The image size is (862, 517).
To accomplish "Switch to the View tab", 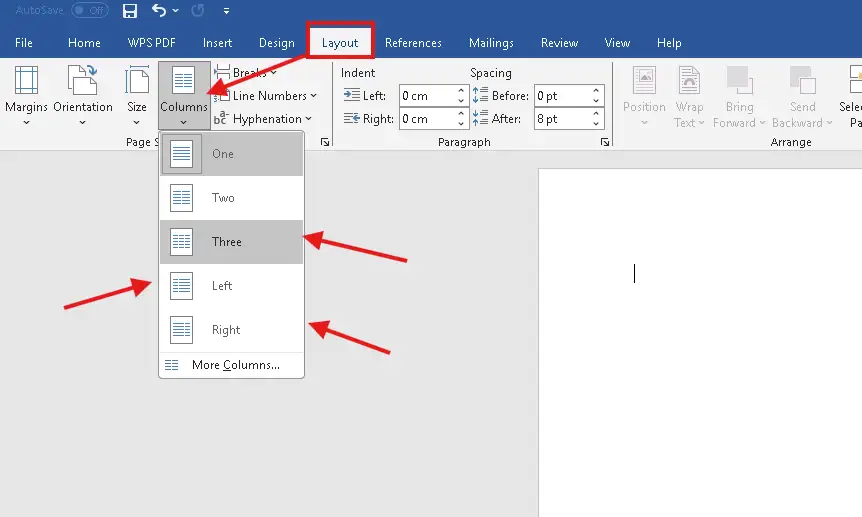I will tap(617, 43).
